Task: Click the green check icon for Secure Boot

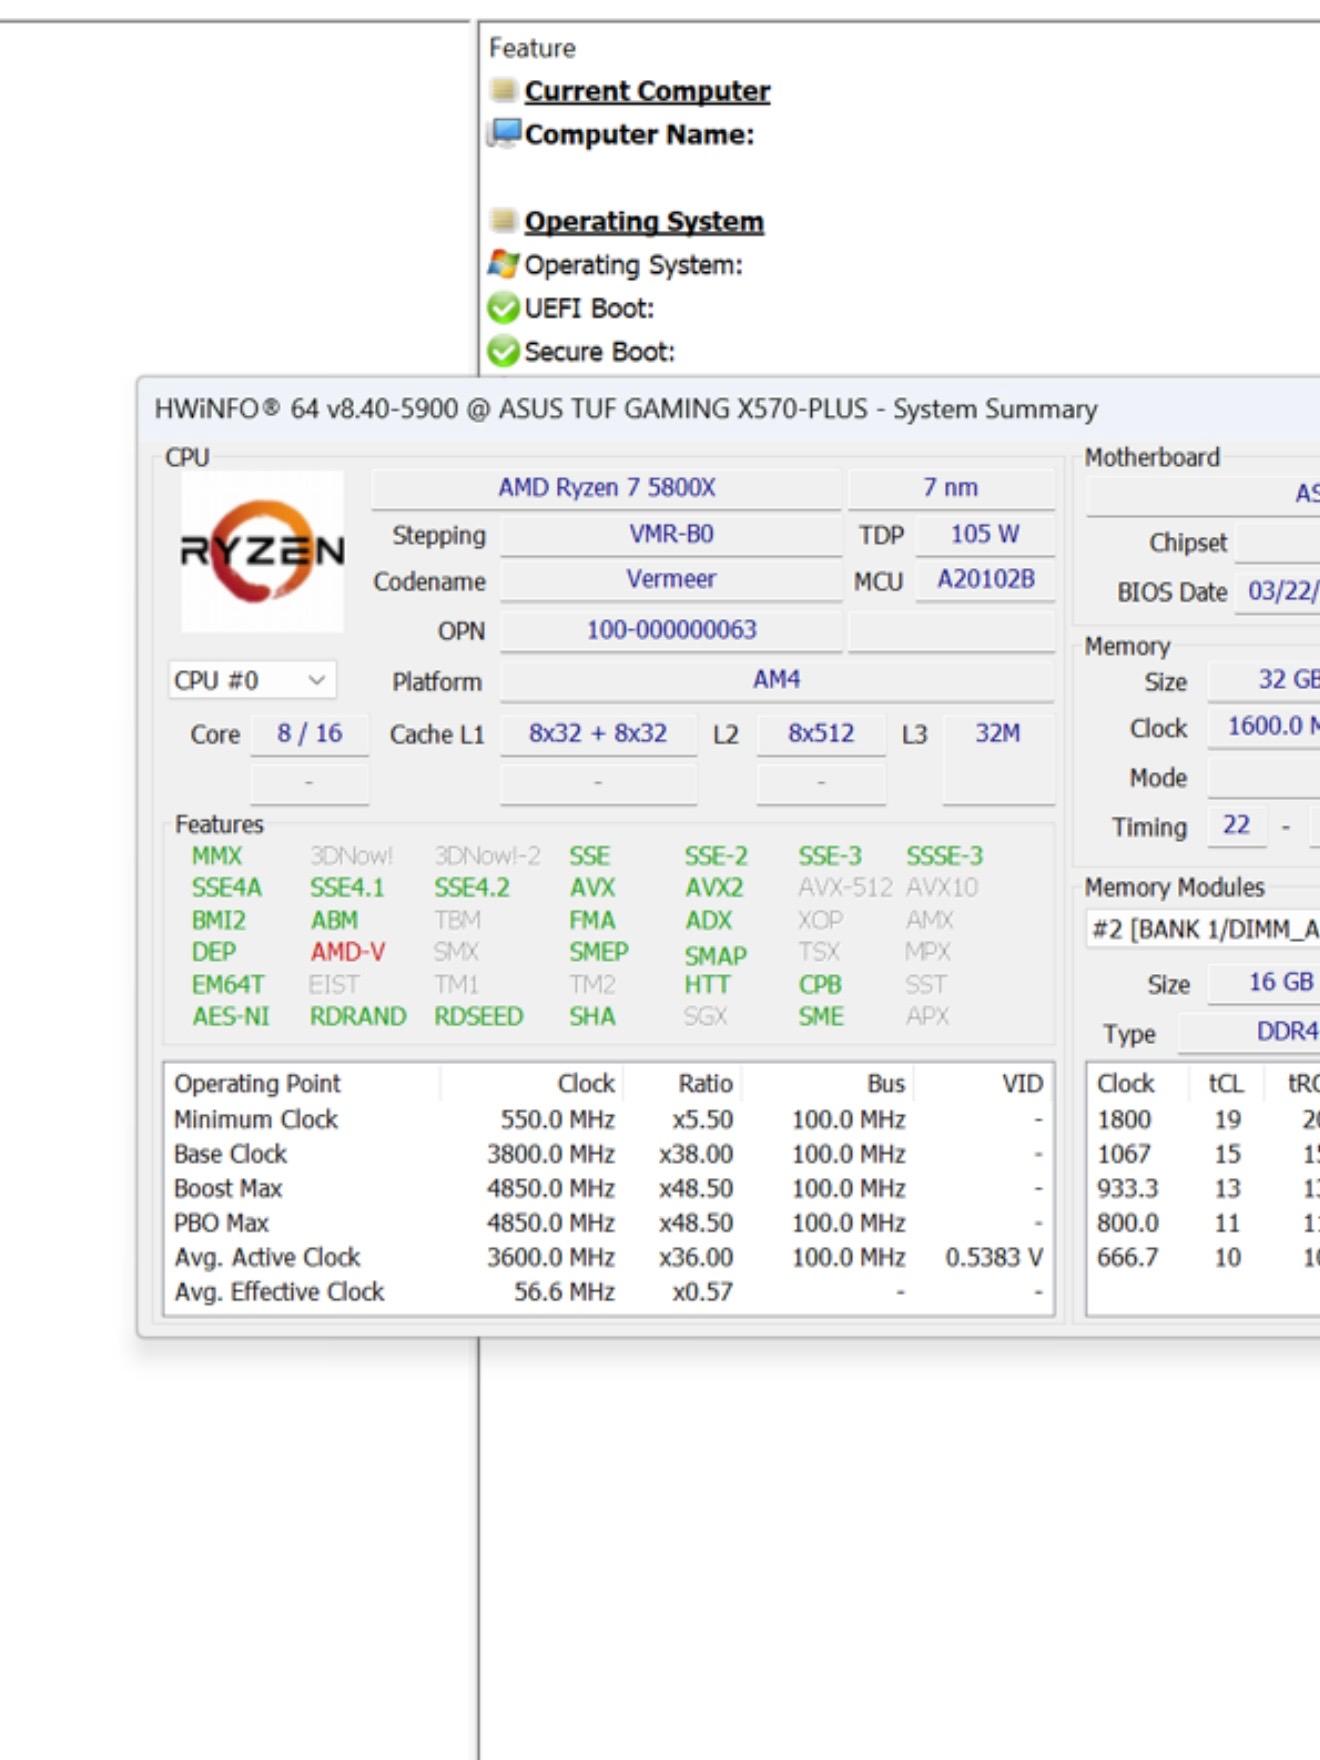Action: tap(503, 352)
